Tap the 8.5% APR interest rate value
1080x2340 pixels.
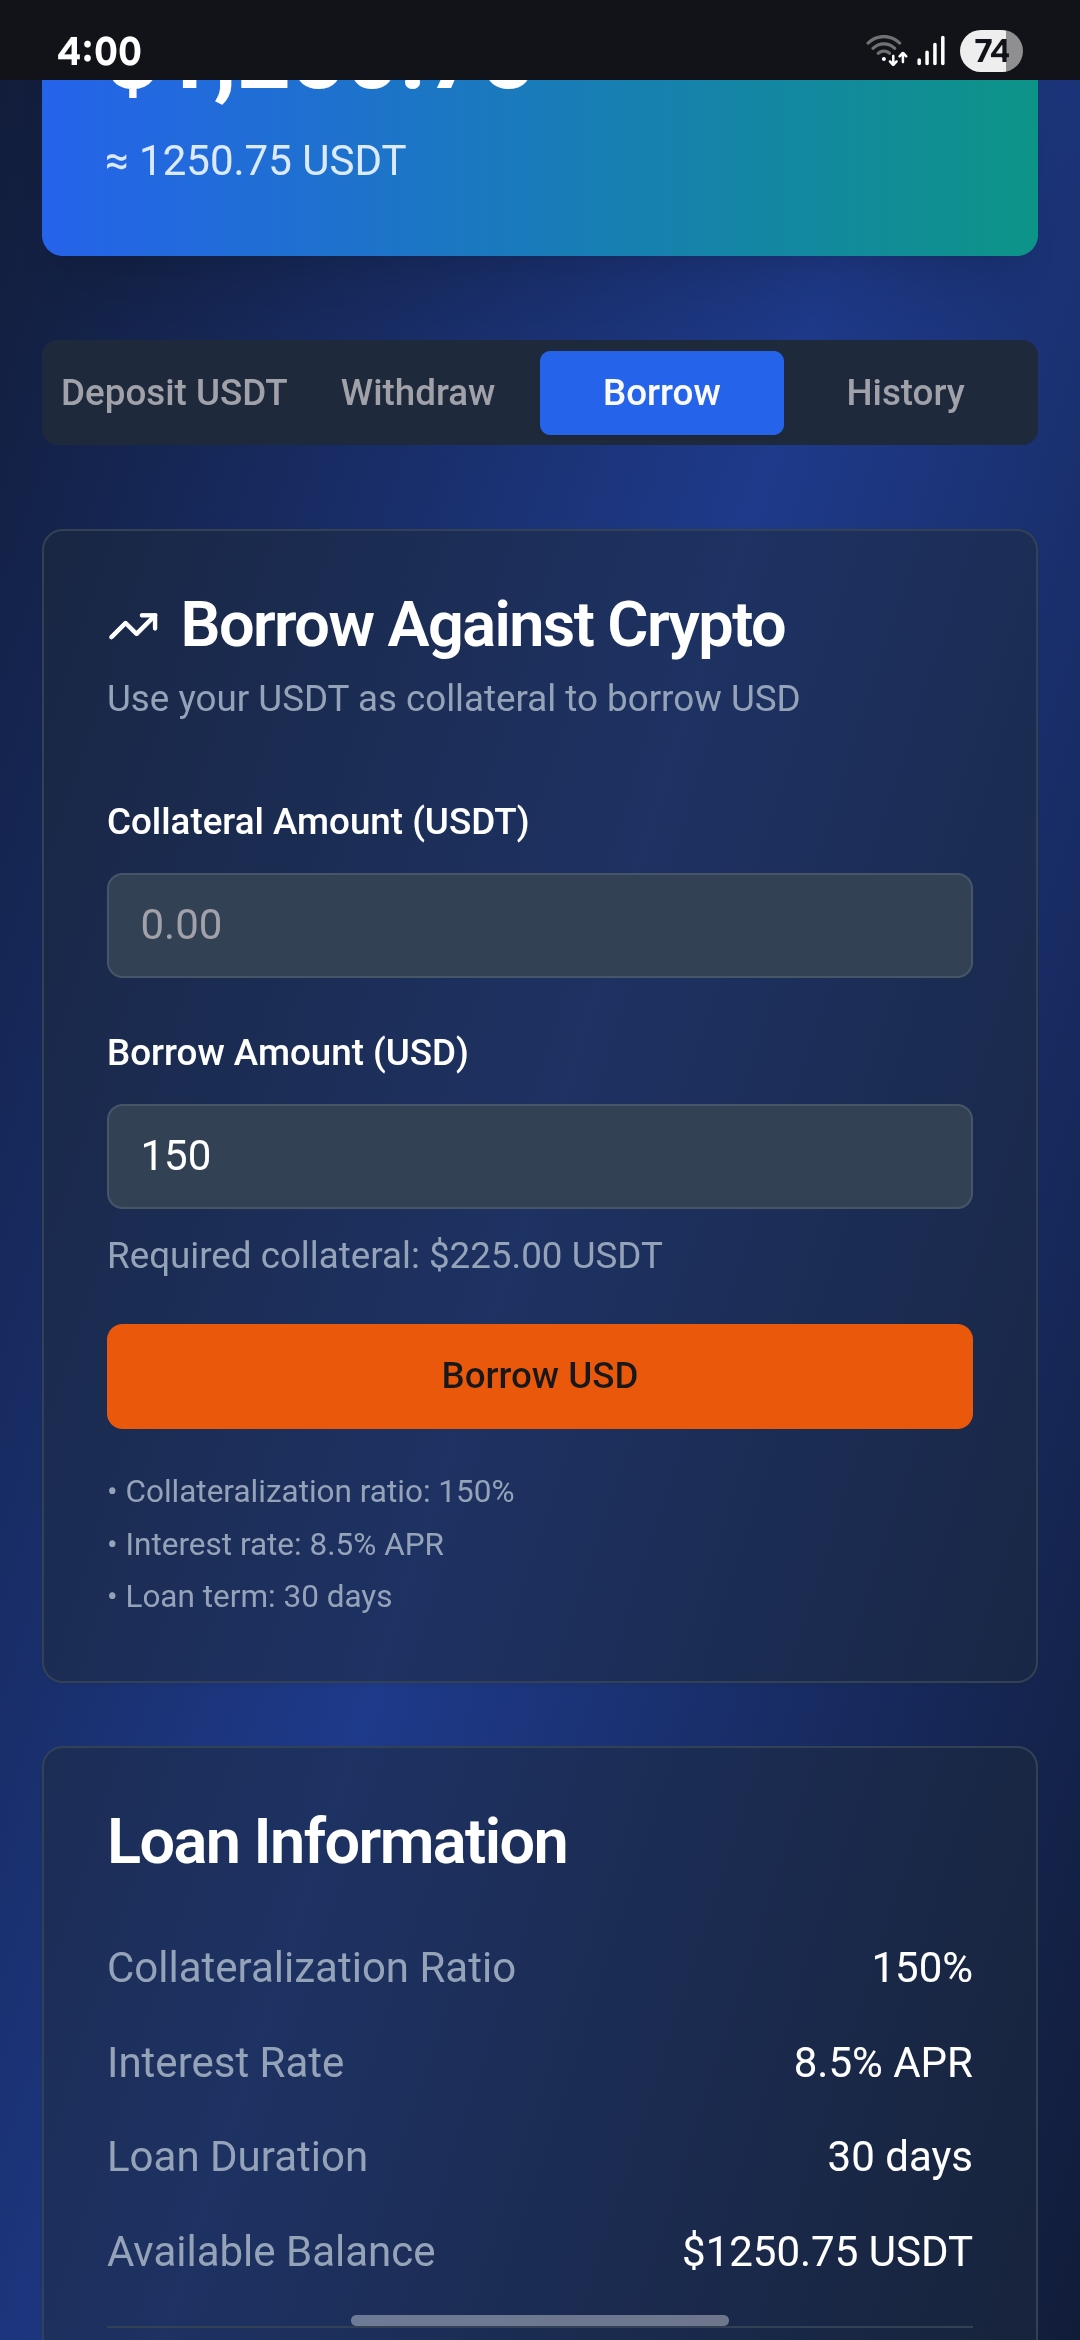tap(883, 2062)
